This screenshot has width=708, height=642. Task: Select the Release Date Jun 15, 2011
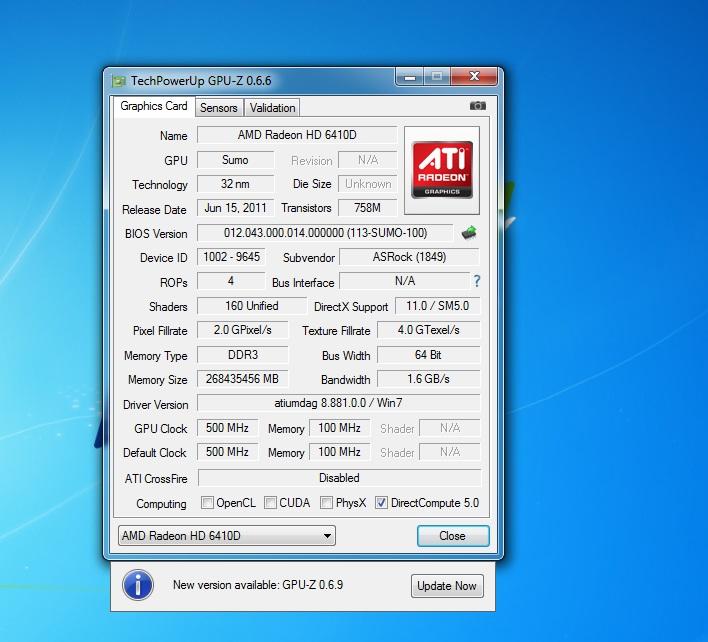click(235, 208)
